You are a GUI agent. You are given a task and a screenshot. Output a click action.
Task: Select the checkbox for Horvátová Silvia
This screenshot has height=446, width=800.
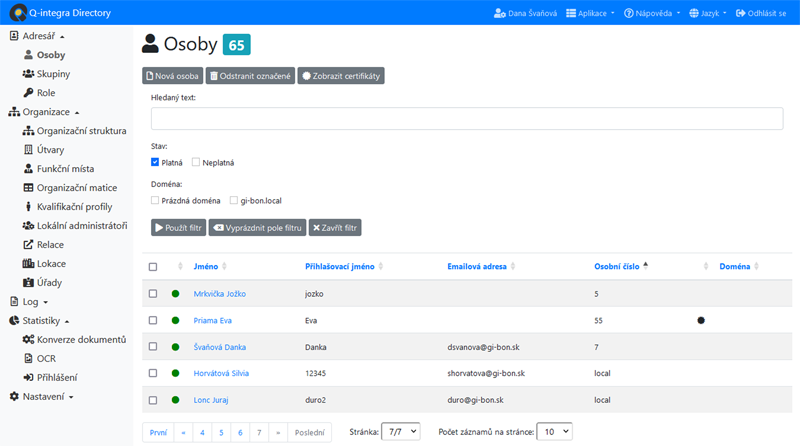(x=153, y=373)
